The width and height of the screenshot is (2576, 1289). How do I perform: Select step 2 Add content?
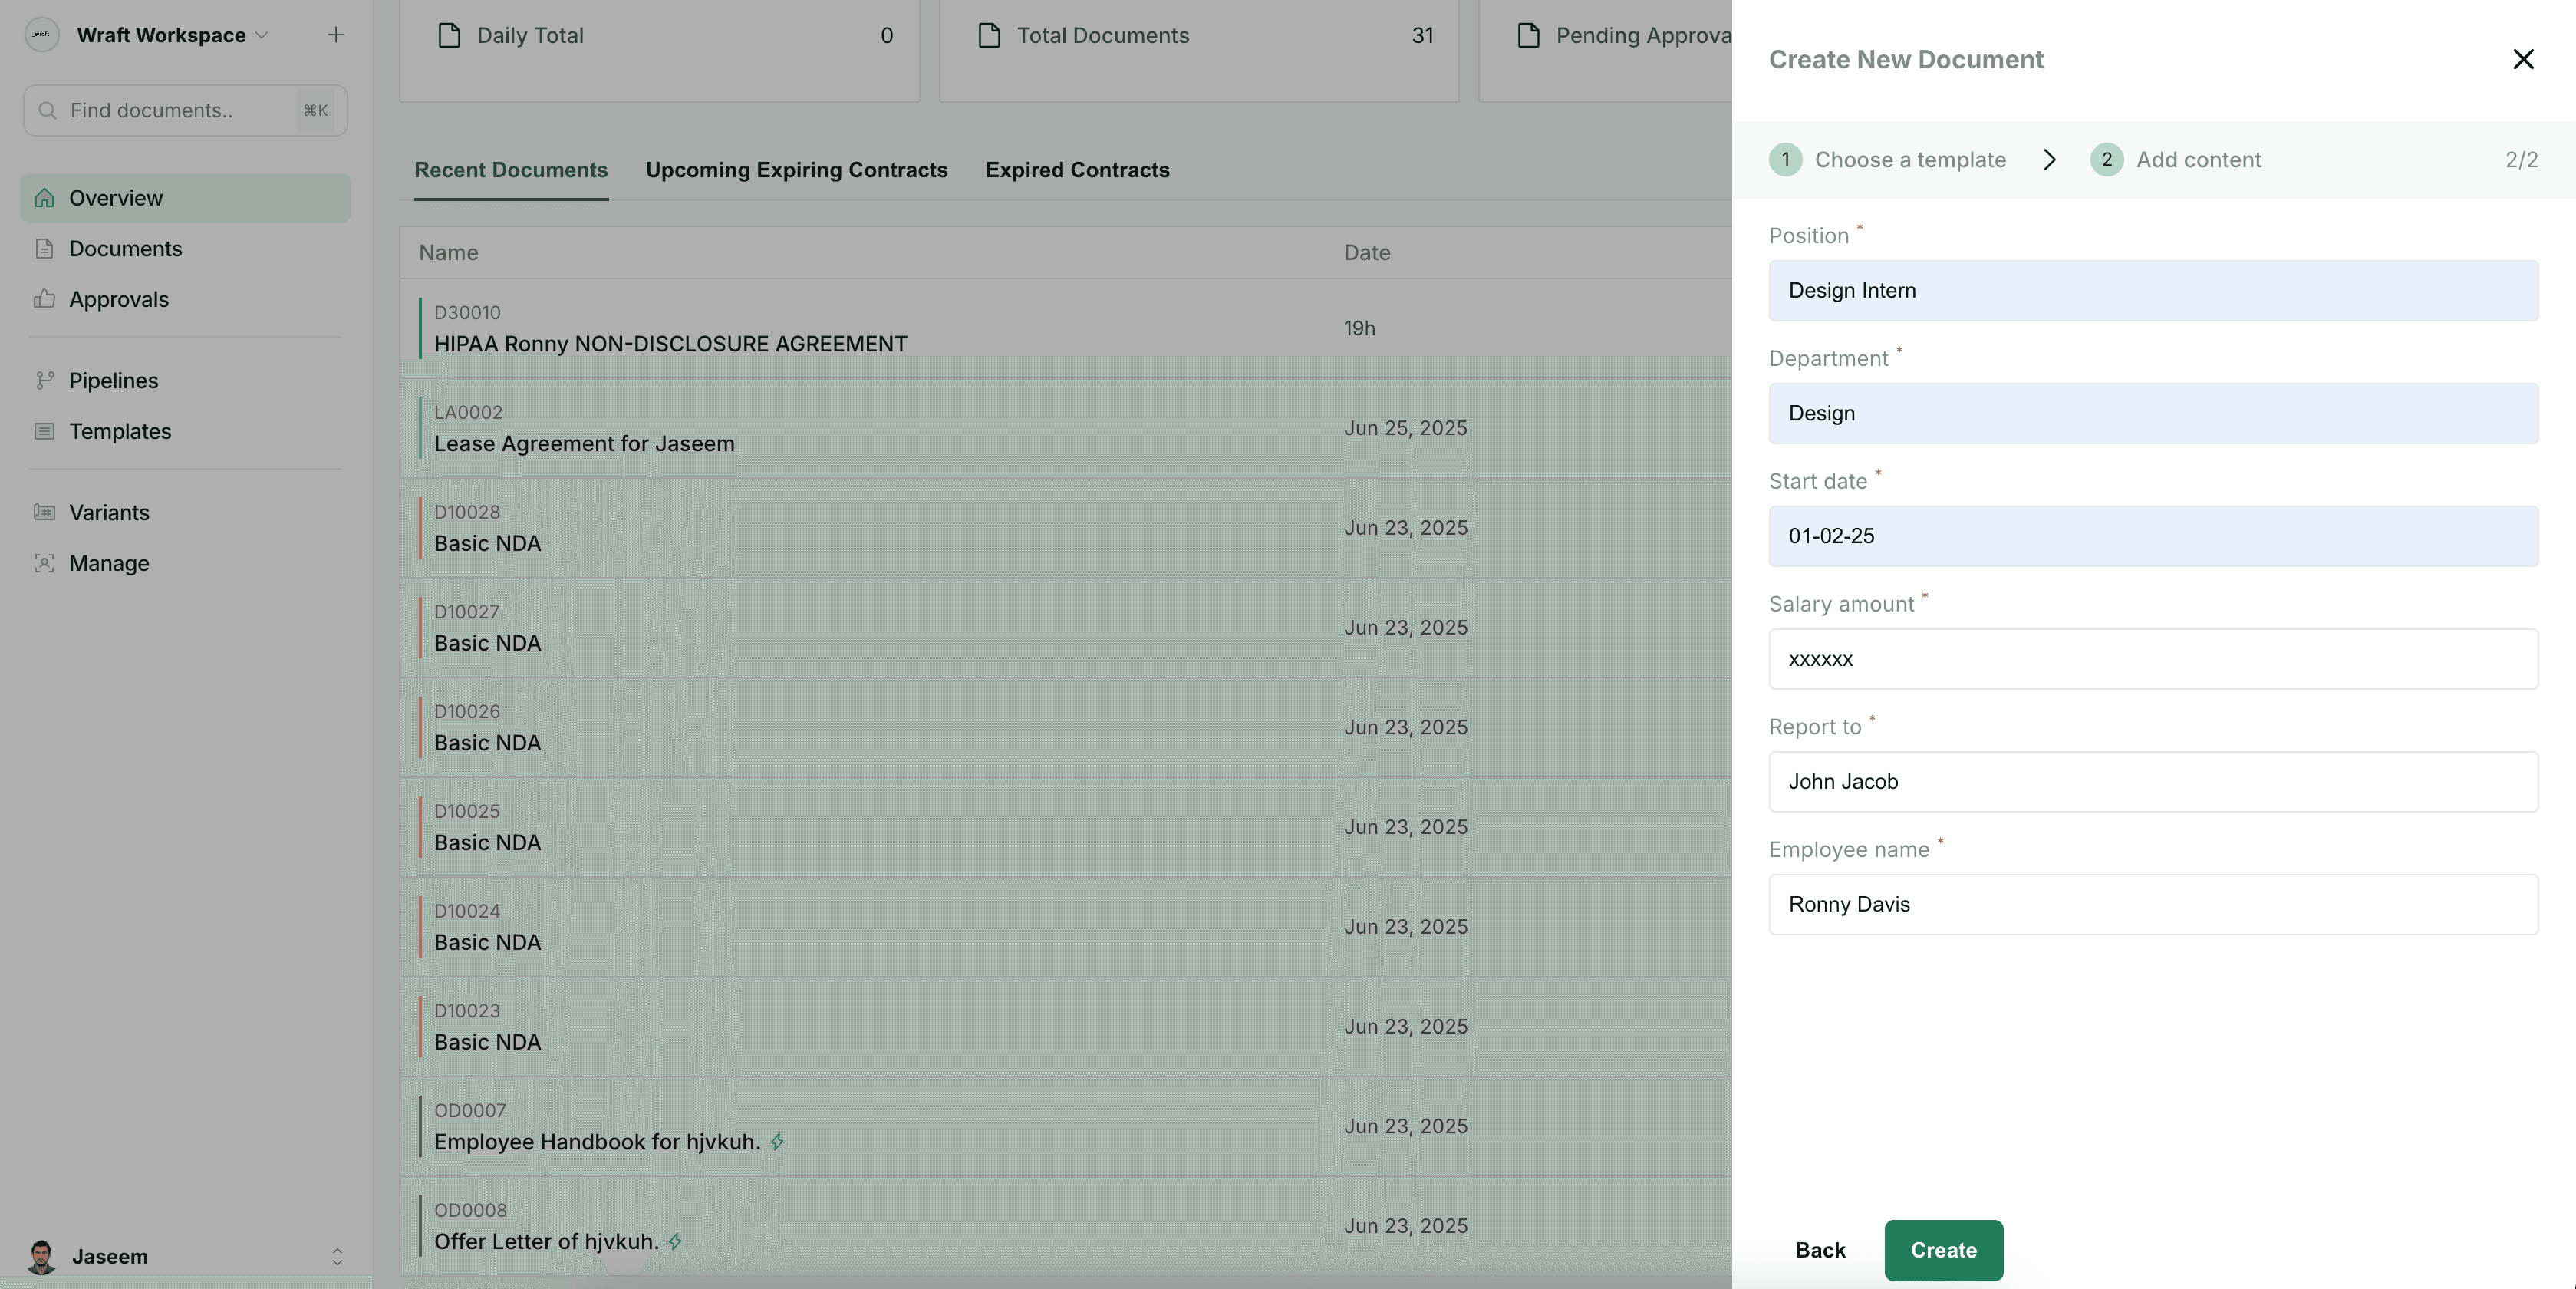pyautogui.click(x=2198, y=160)
